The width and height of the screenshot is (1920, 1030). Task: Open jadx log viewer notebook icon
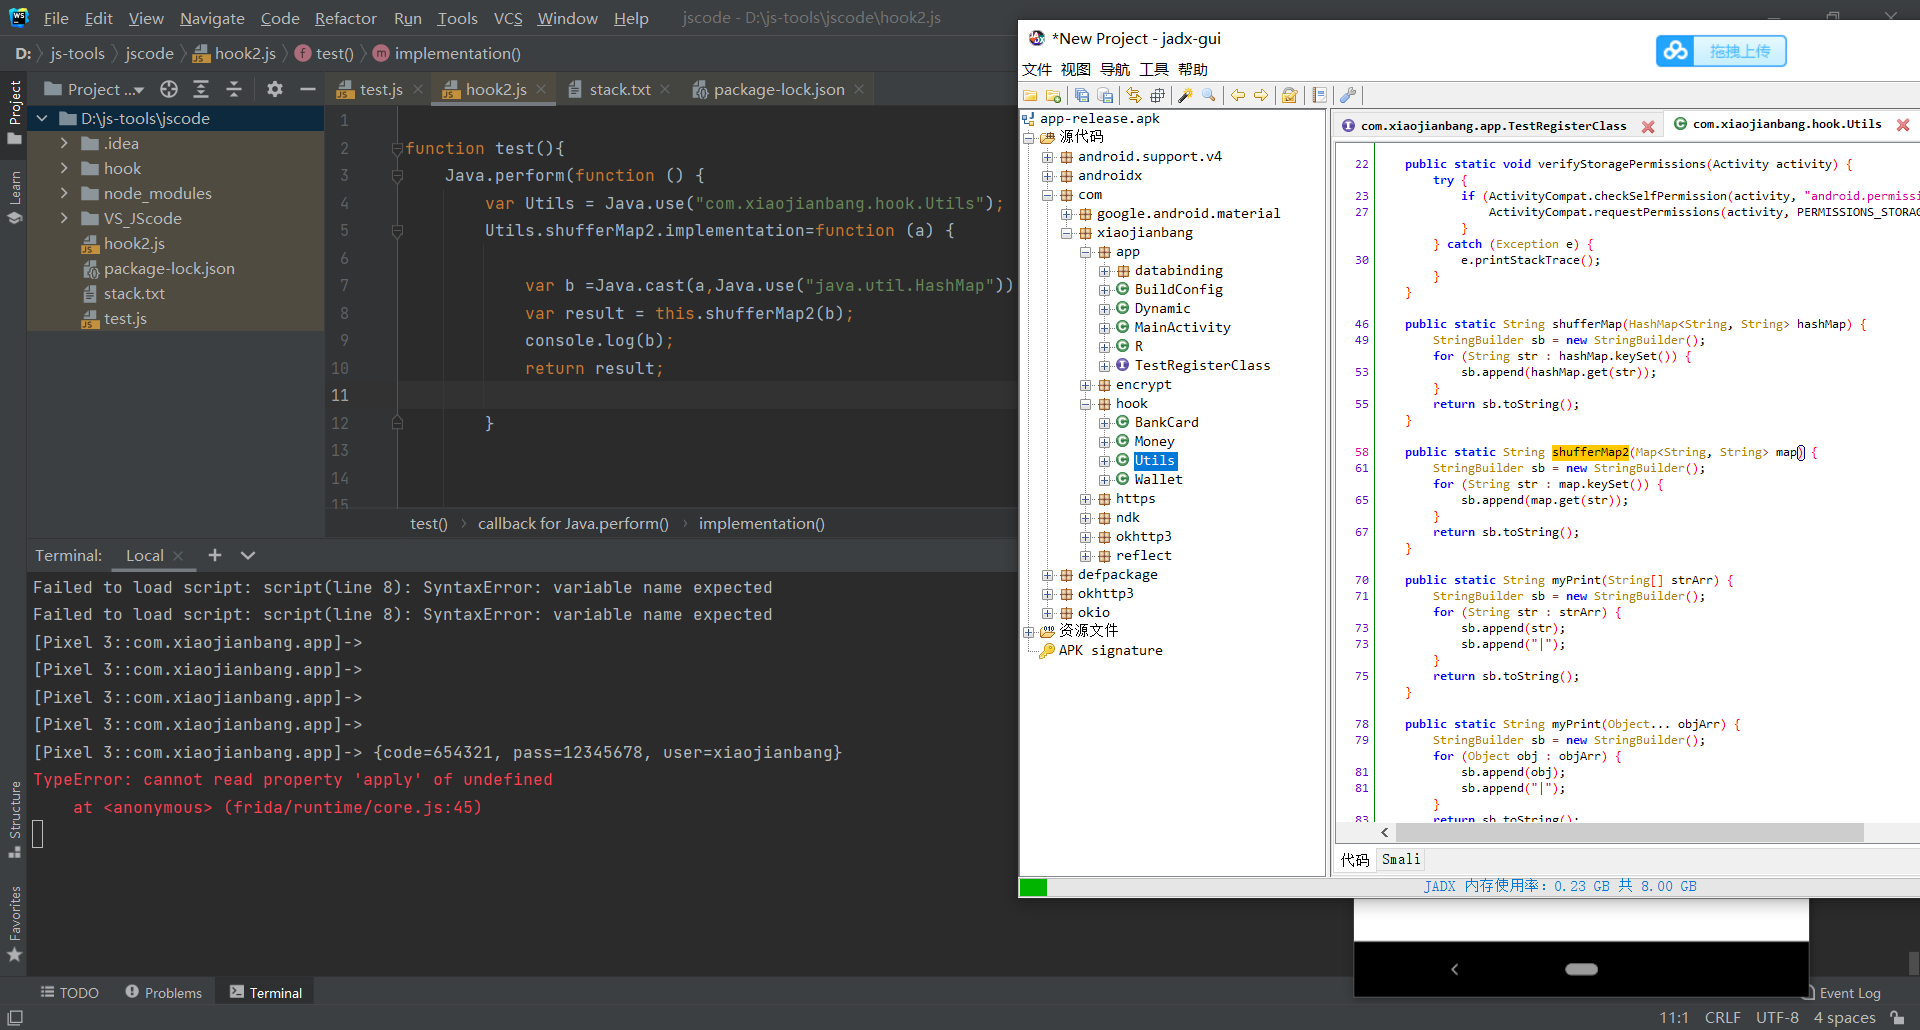(1319, 95)
